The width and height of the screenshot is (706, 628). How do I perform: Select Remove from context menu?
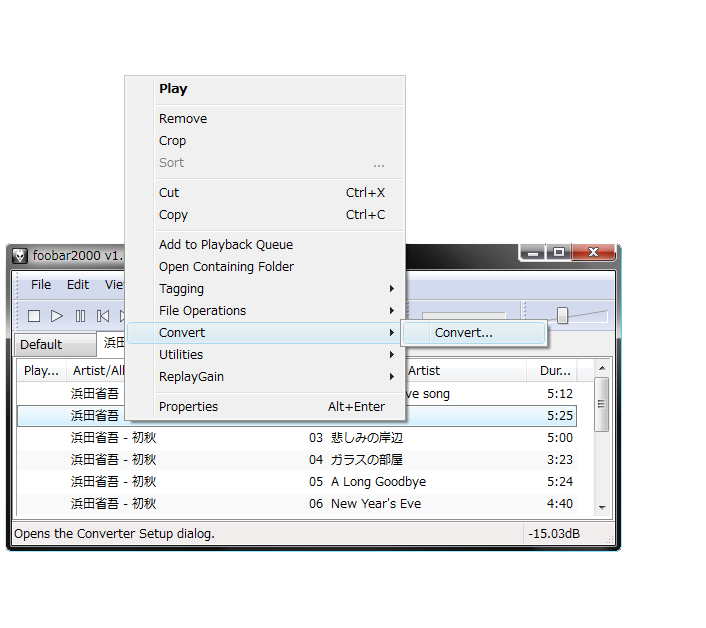tap(265, 119)
